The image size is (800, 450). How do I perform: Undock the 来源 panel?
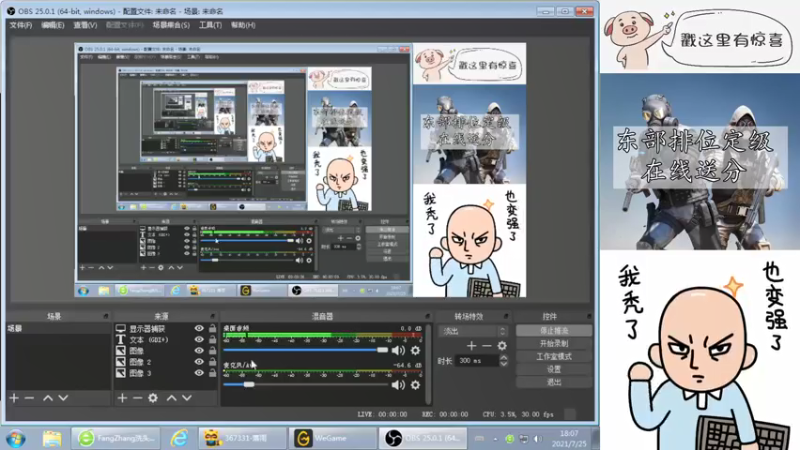point(213,316)
